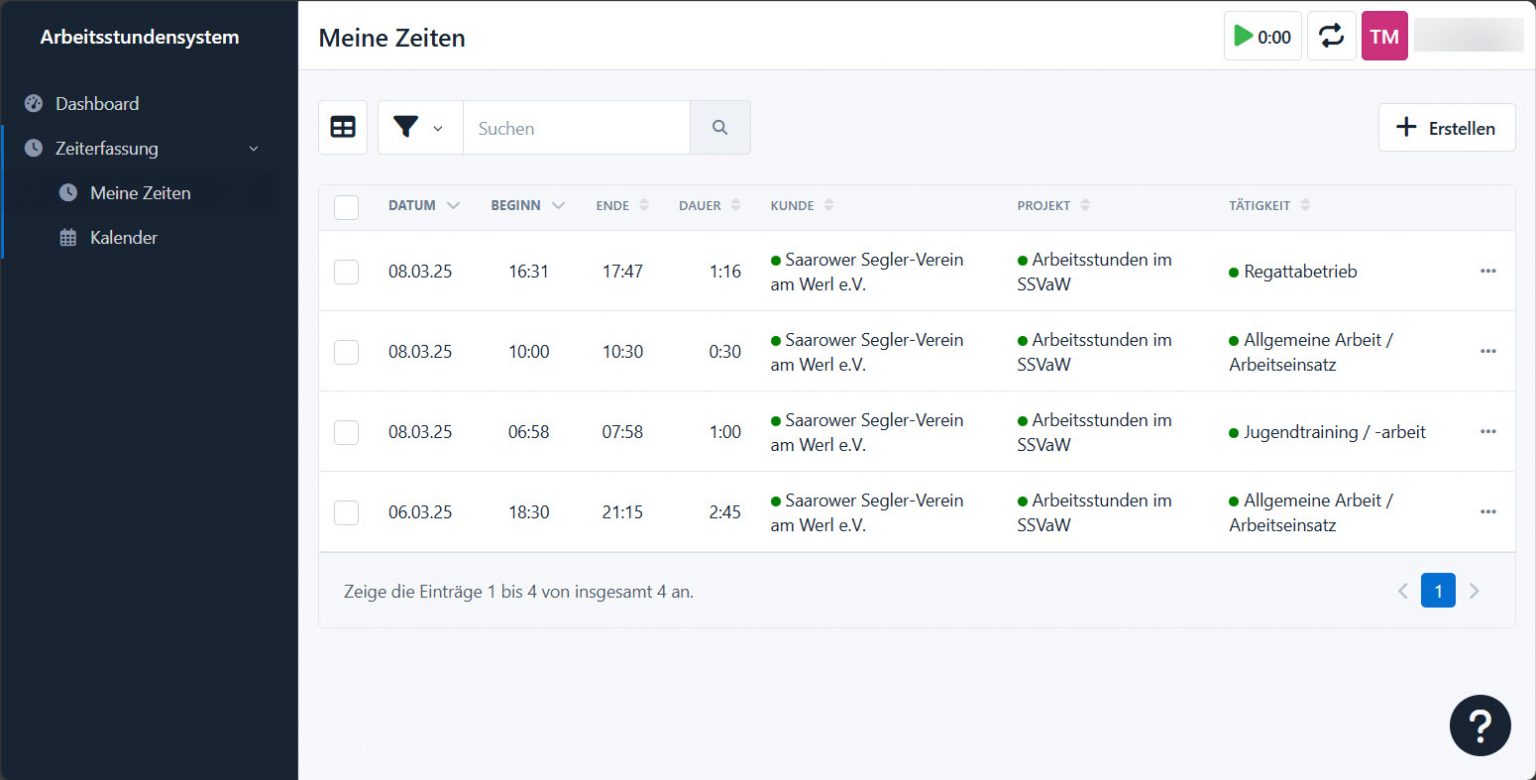Click the magnifying glass search button

coord(720,127)
